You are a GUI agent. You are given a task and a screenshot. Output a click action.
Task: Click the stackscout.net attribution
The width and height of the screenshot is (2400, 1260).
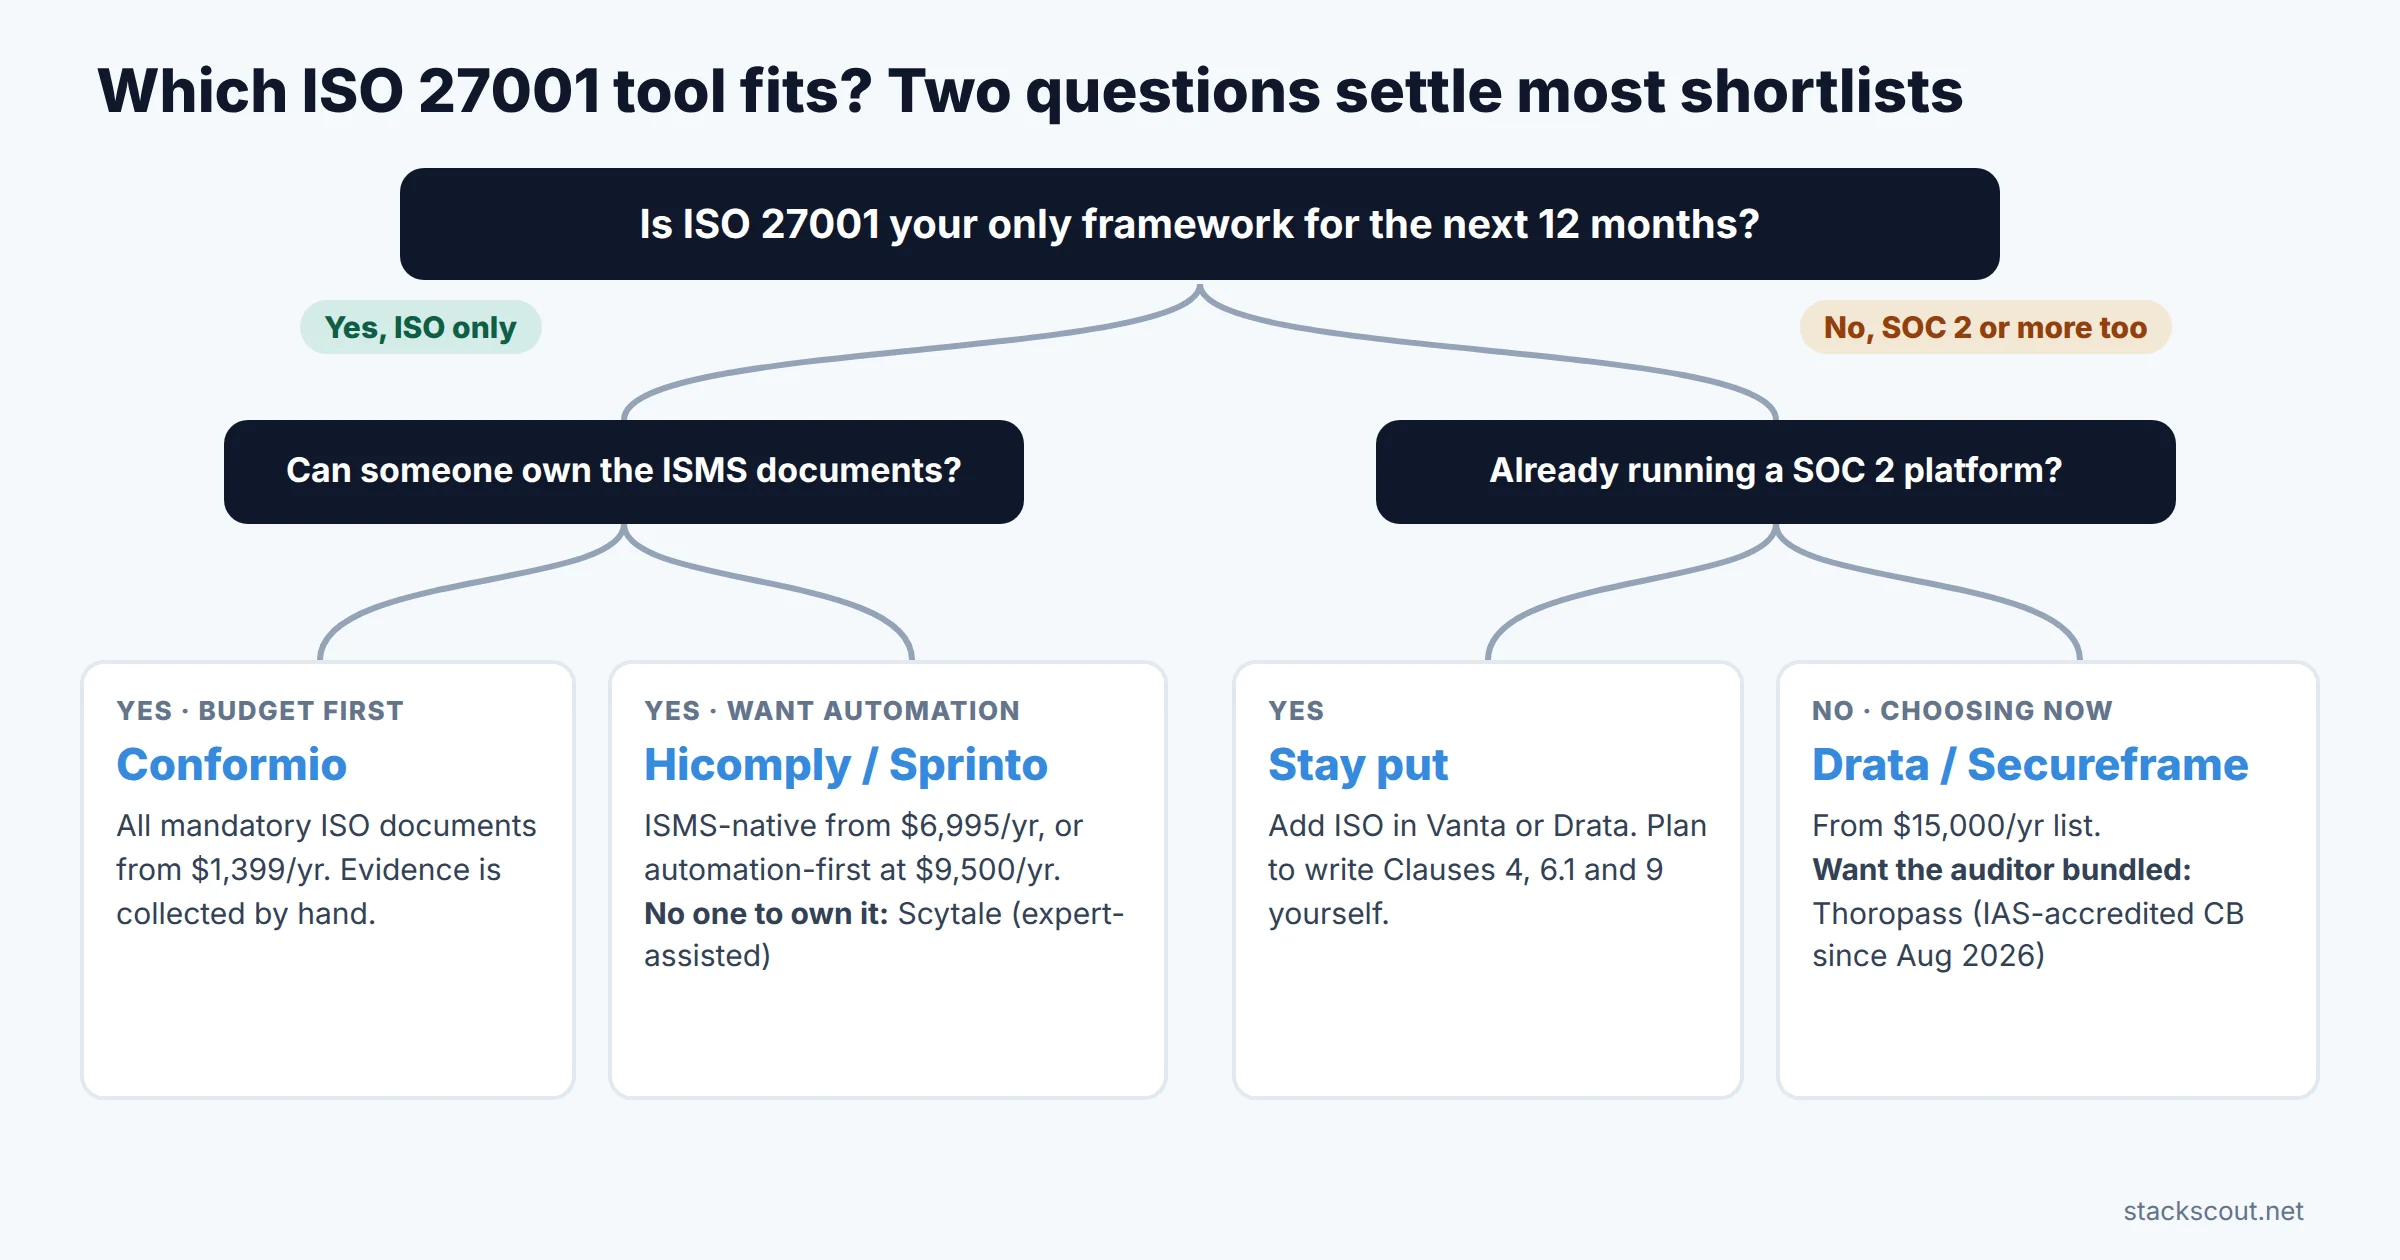click(2213, 1211)
